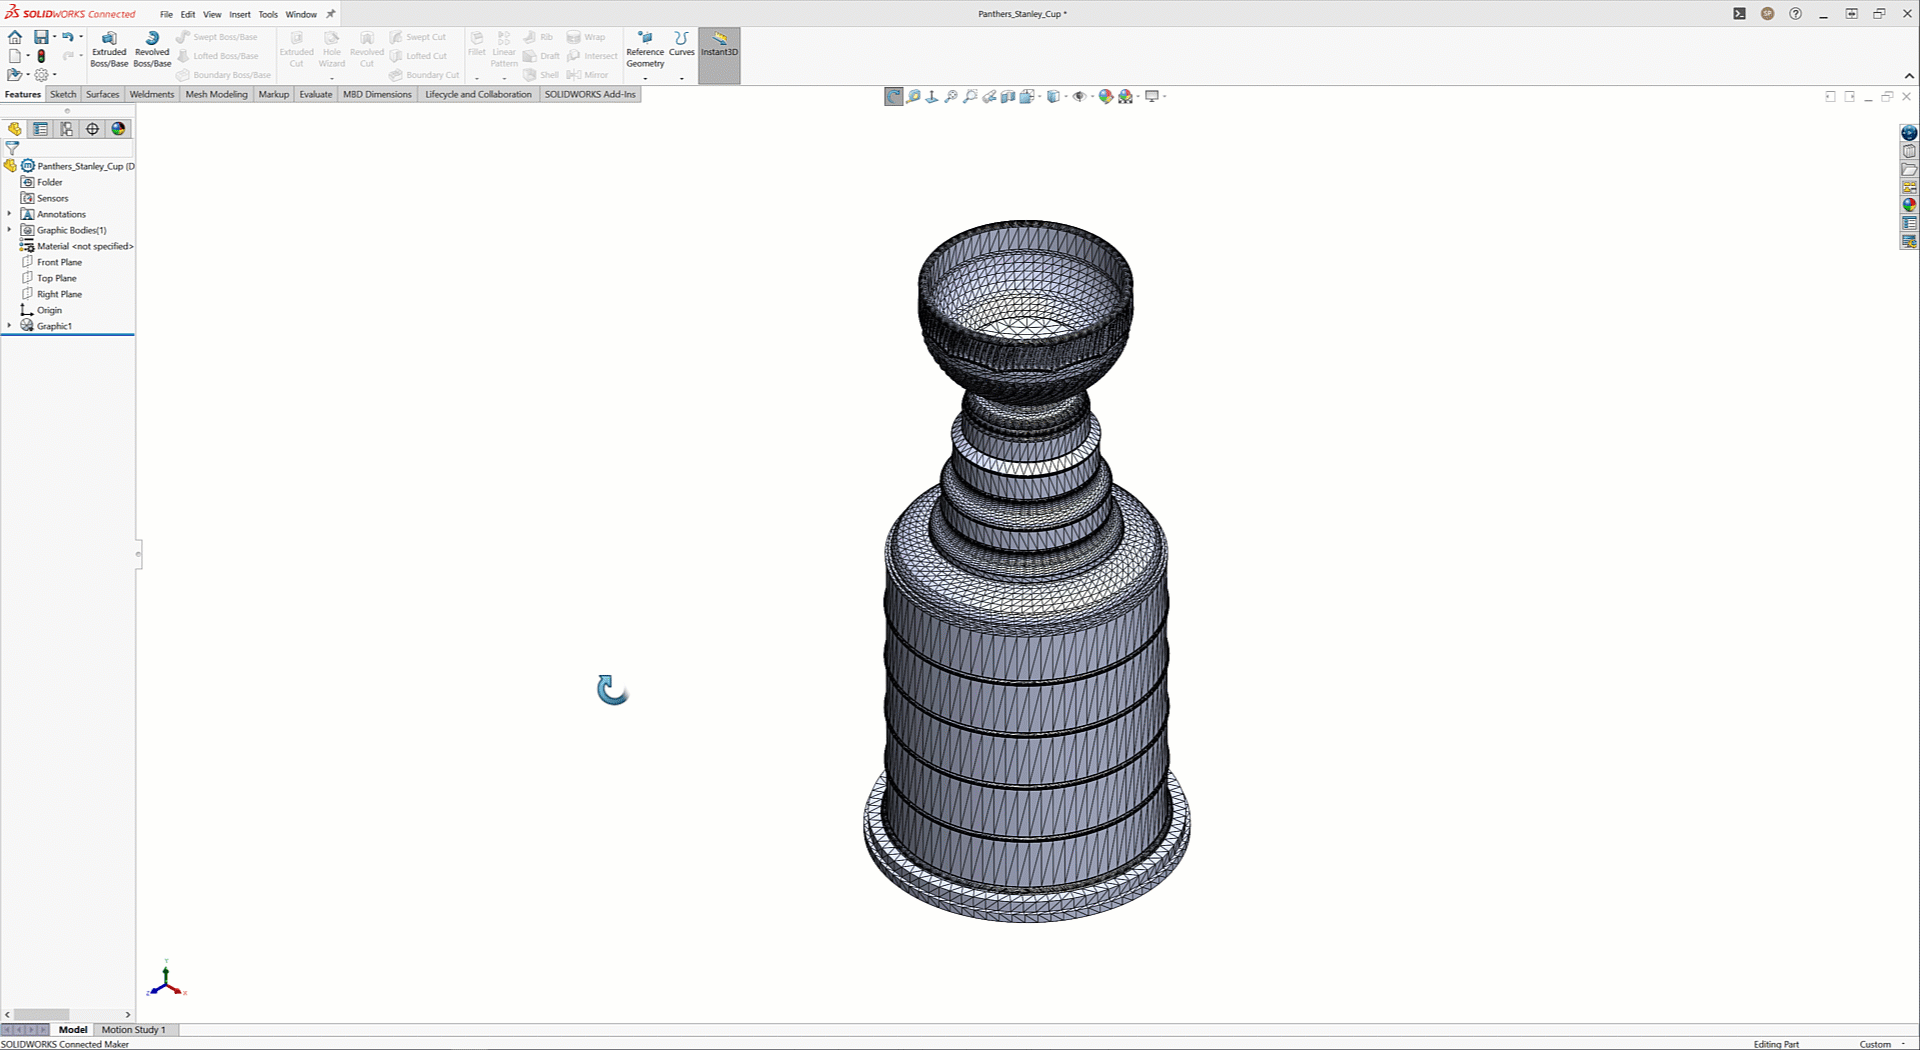Click the feature tree horizontal scrollbar
This screenshot has width=1920, height=1050.
click(x=41, y=1014)
